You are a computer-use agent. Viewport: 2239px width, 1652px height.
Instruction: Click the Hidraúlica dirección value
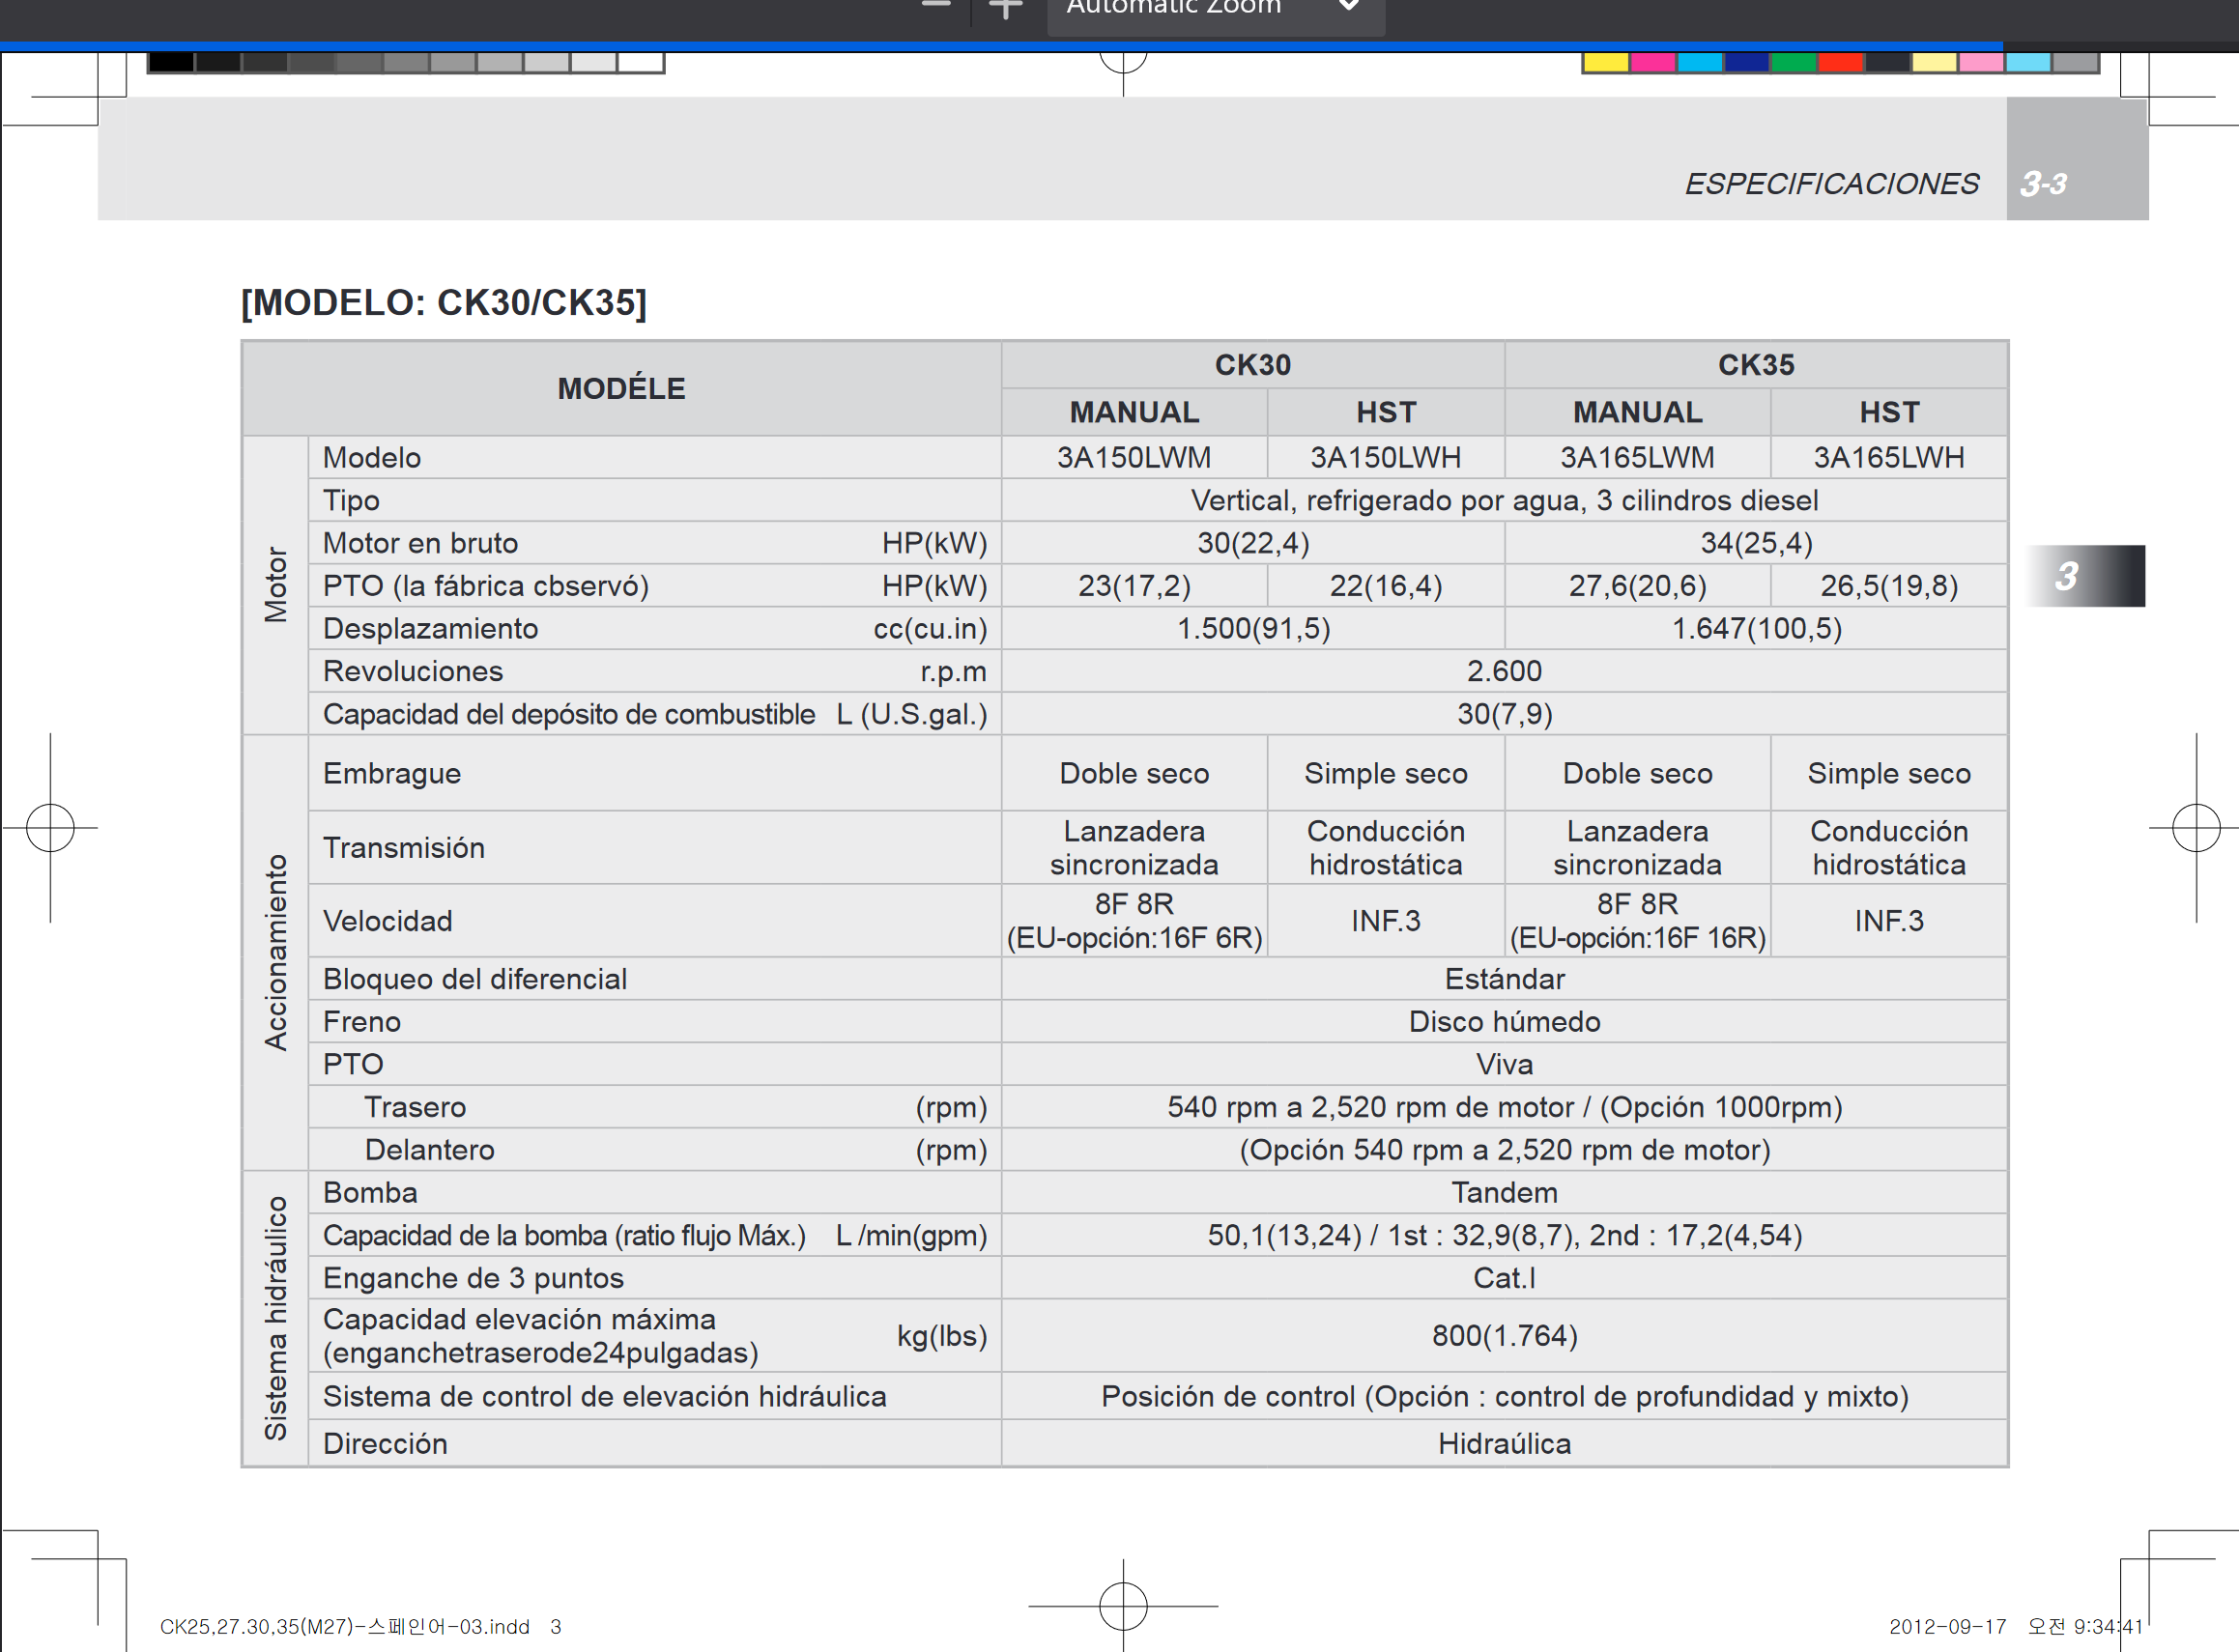tap(1504, 1444)
